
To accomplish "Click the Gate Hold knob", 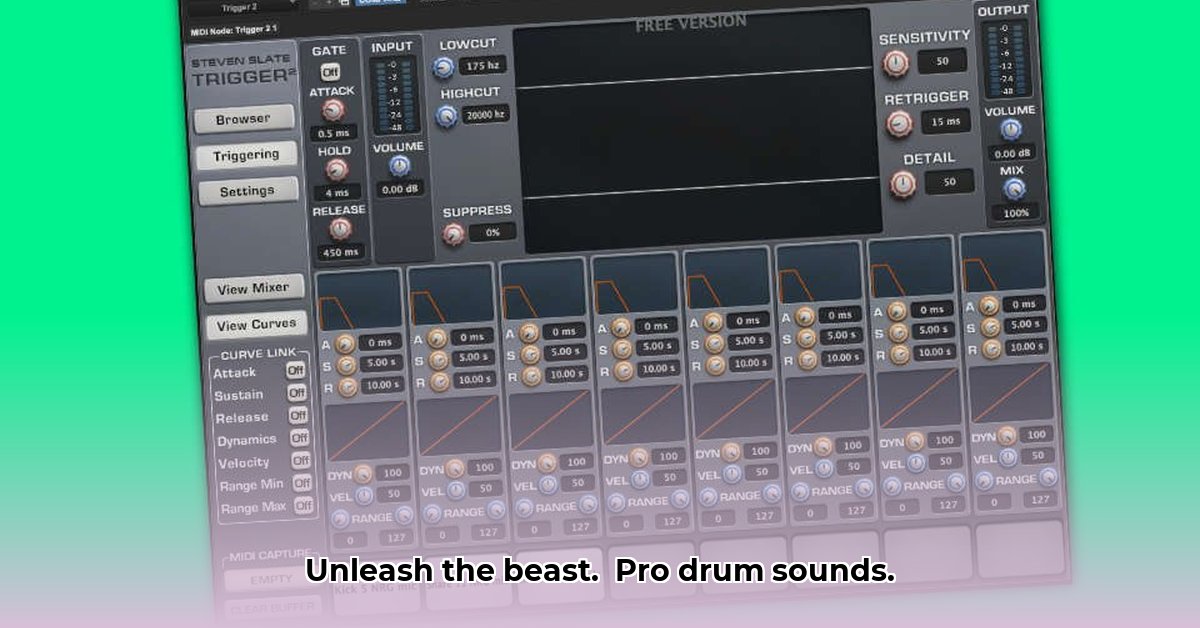I will click(x=337, y=169).
